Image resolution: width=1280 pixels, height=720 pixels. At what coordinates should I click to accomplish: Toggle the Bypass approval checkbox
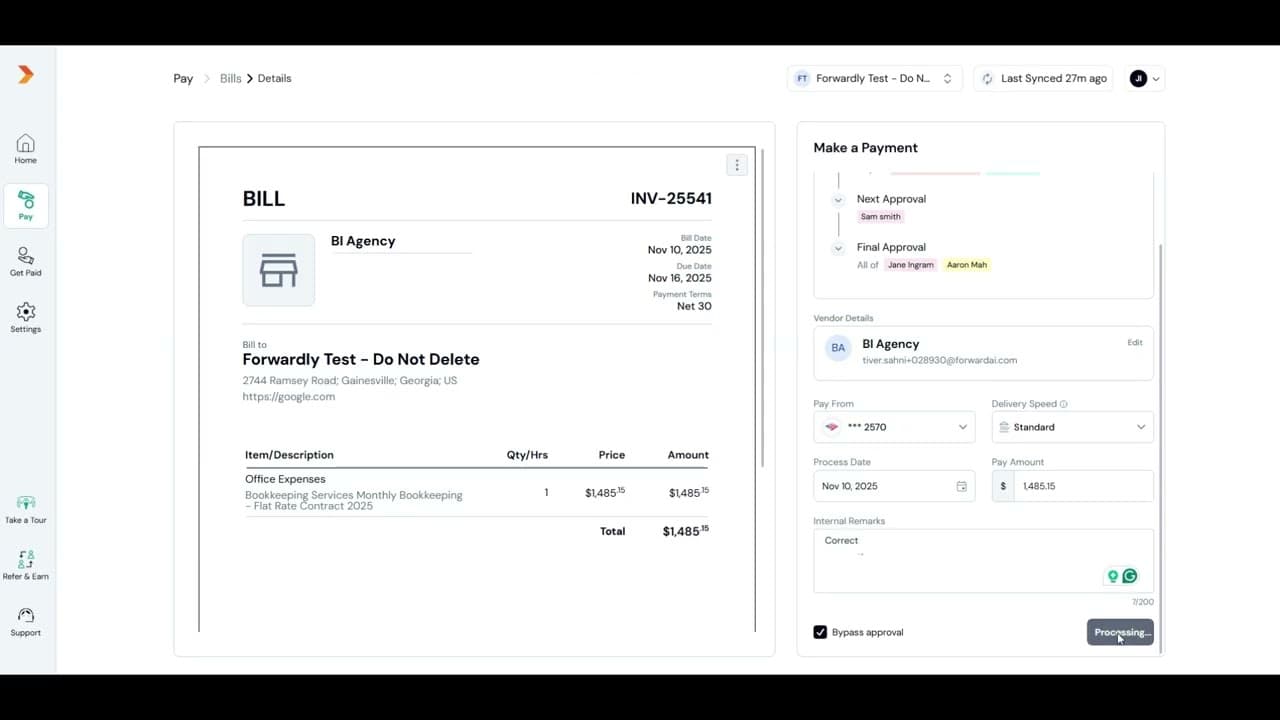coord(820,632)
